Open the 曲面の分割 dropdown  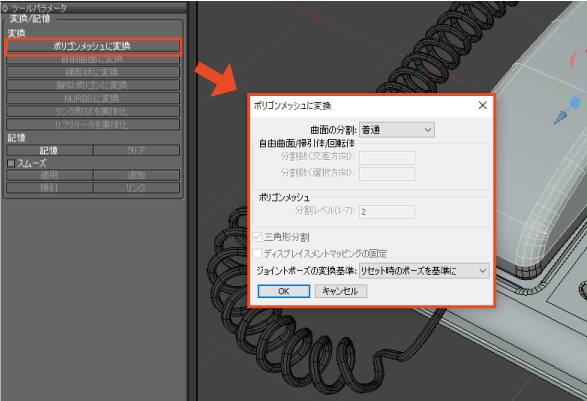click(397, 130)
